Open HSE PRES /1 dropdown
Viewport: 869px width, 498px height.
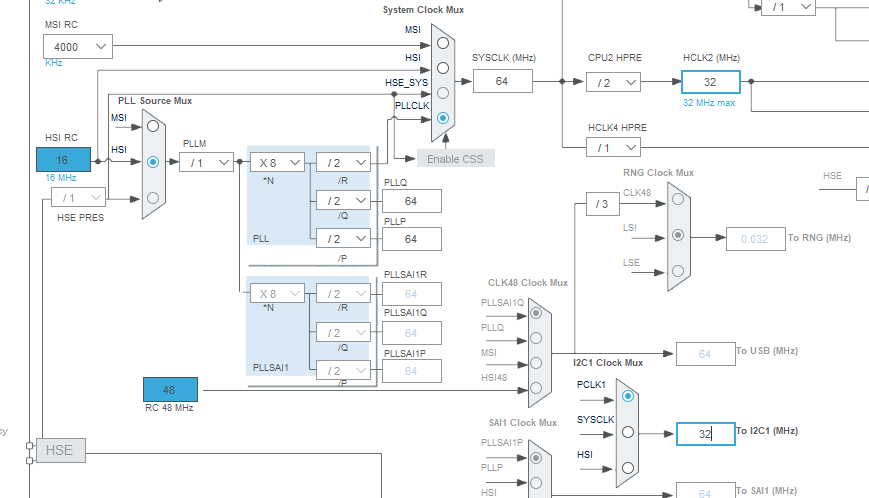click(78, 197)
